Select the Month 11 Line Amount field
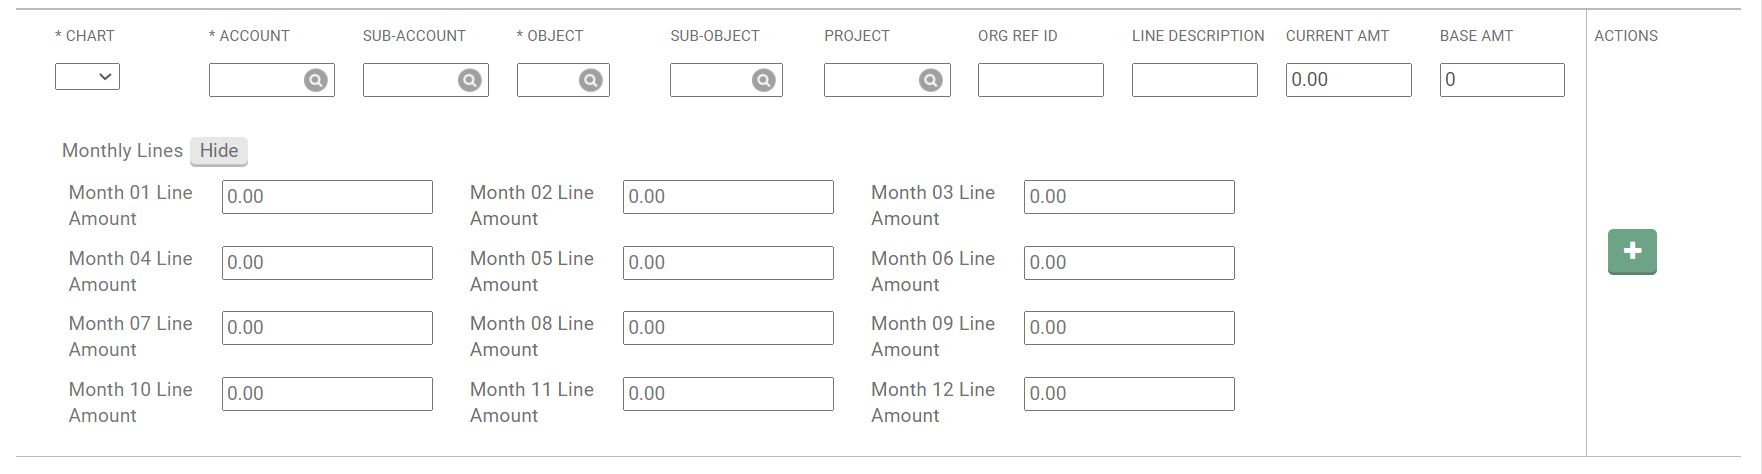Image resolution: width=1762 pixels, height=474 pixels. click(728, 394)
